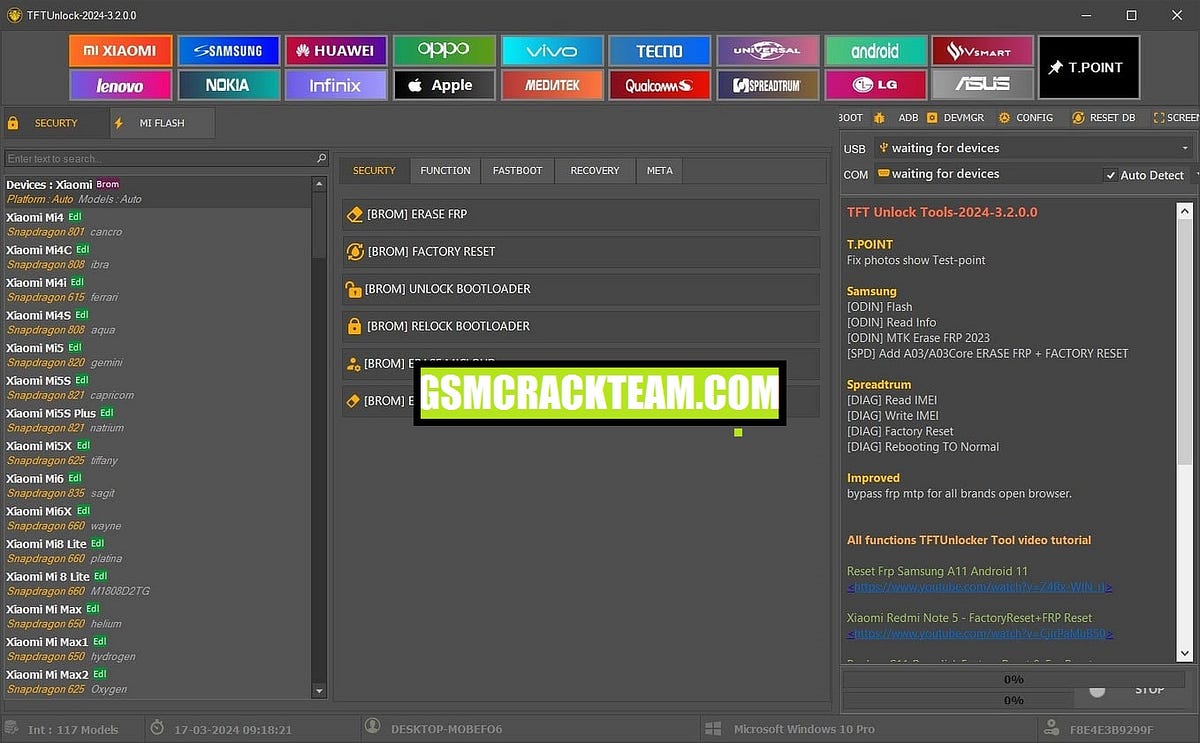
Task: Select the T.POINT brand module
Action: coord(1088,67)
